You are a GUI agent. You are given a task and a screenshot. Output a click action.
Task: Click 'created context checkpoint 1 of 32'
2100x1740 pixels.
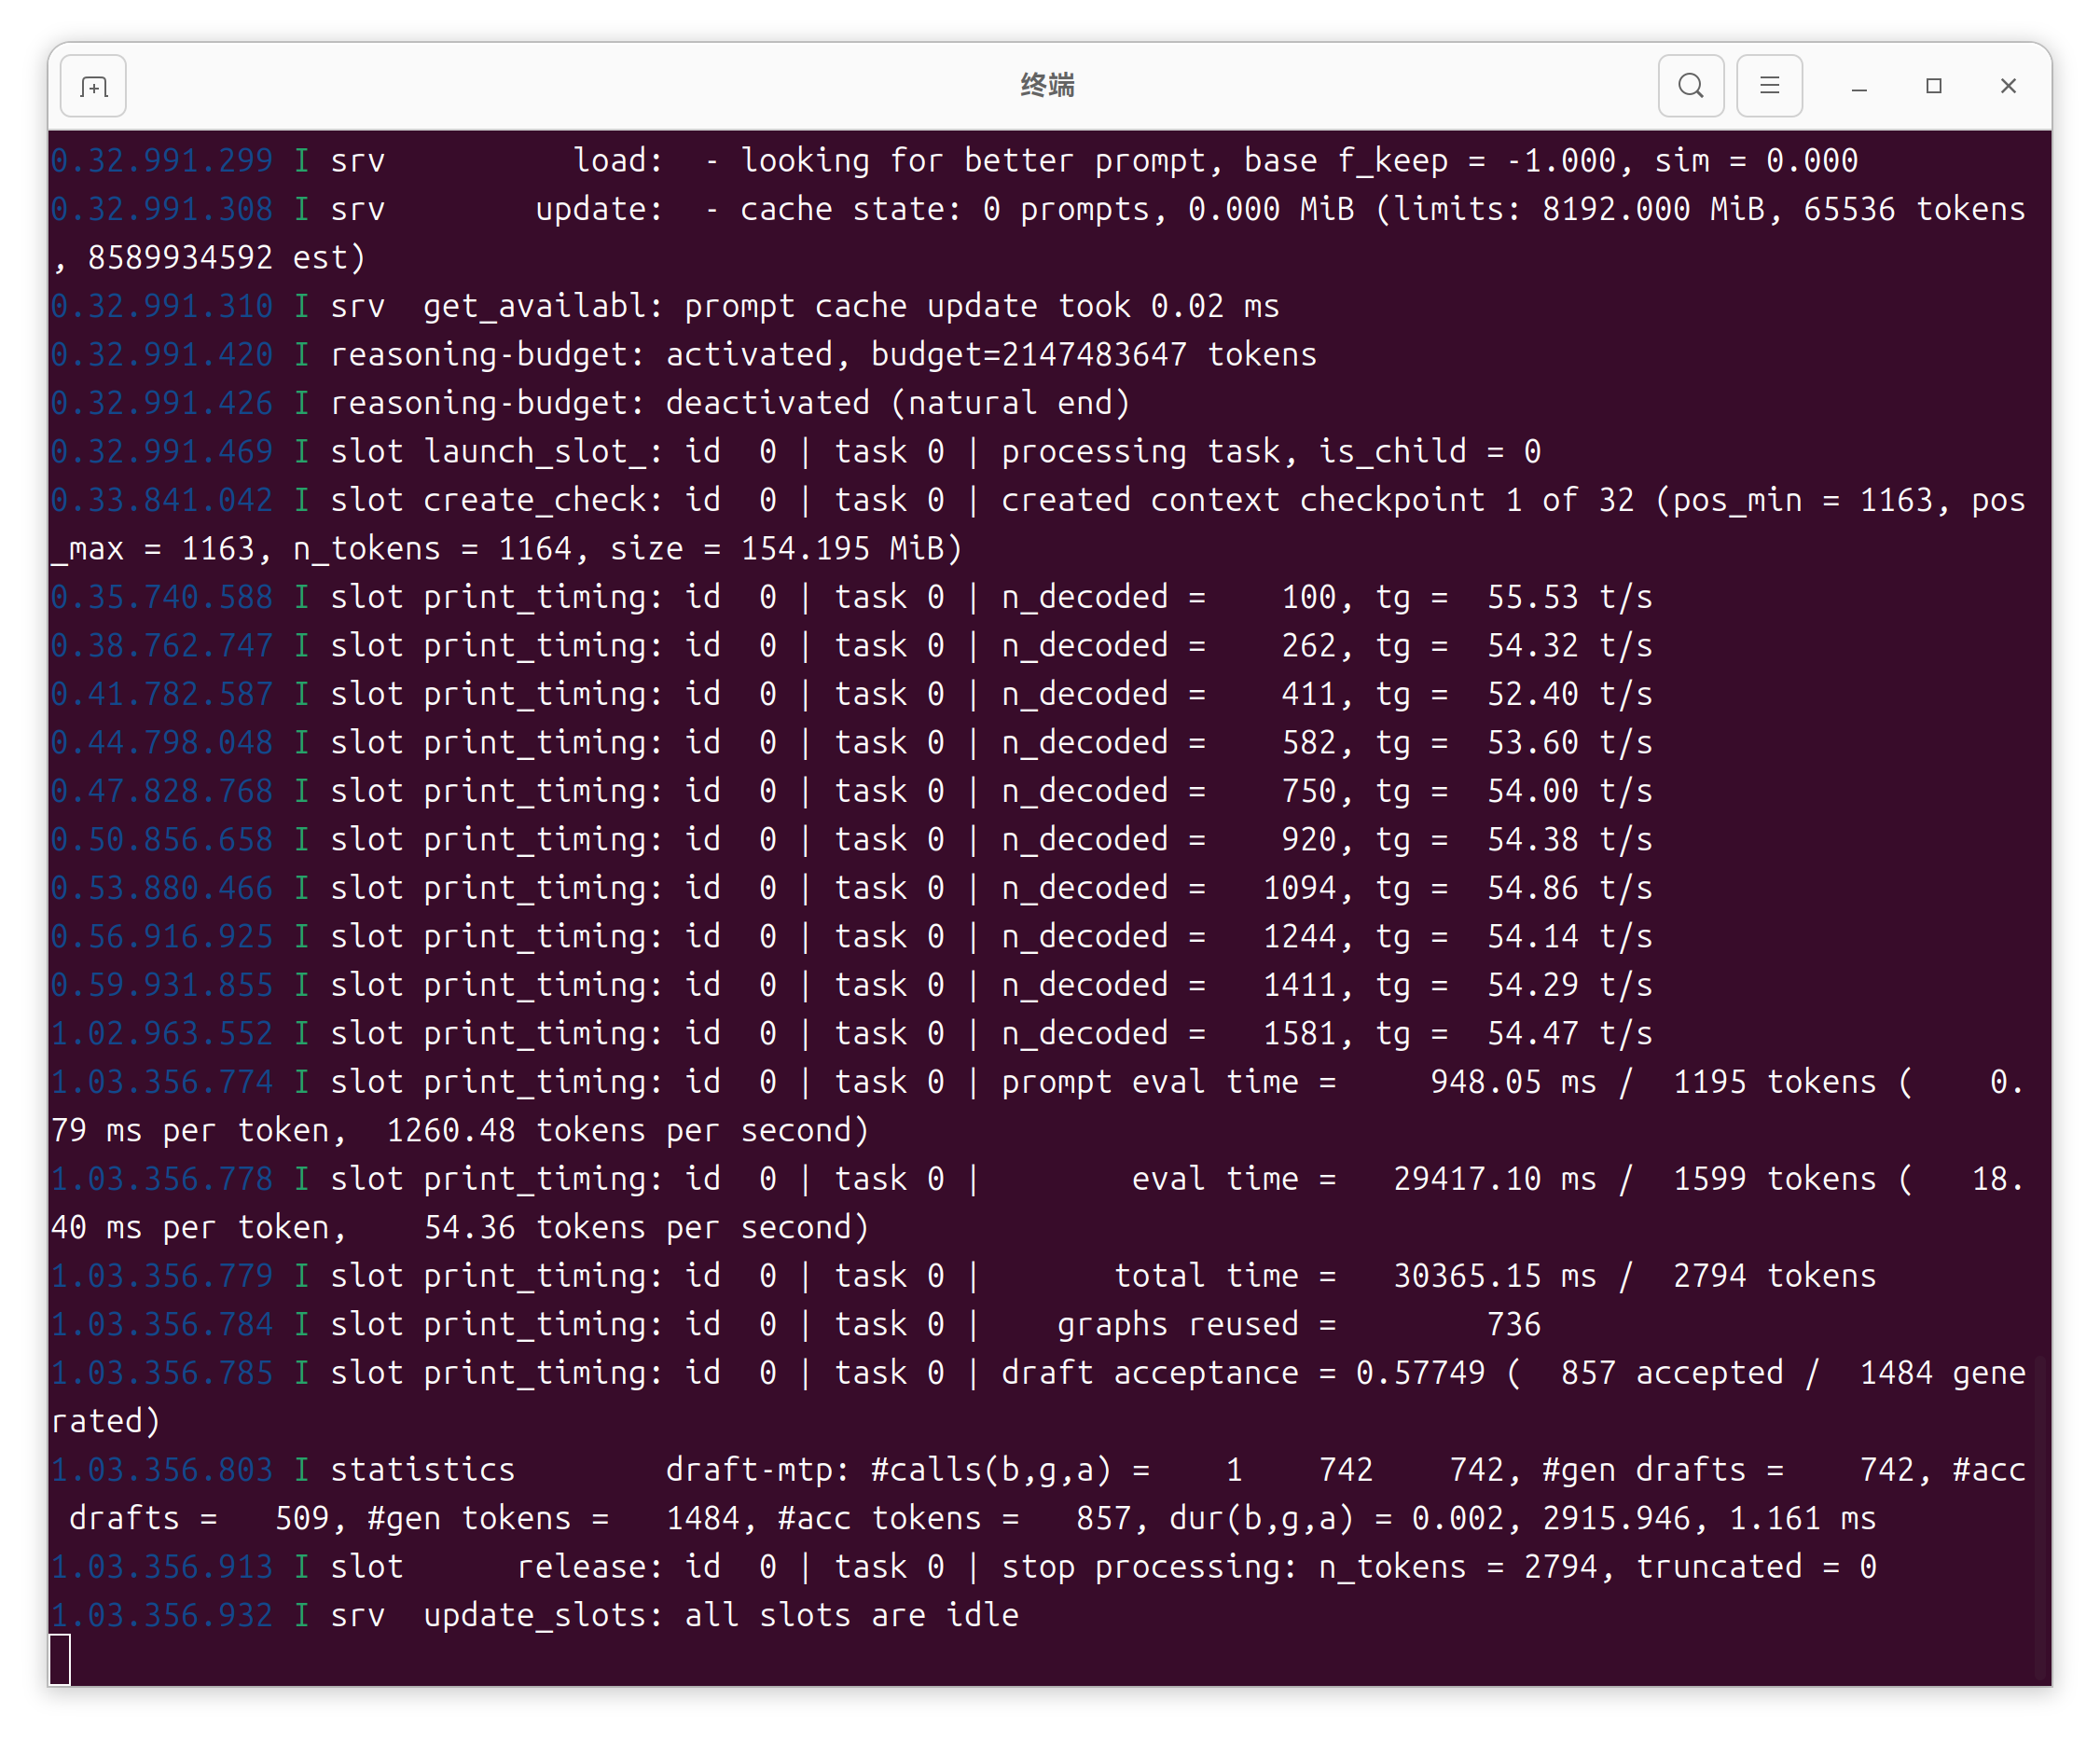click(x=1318, y=501)
